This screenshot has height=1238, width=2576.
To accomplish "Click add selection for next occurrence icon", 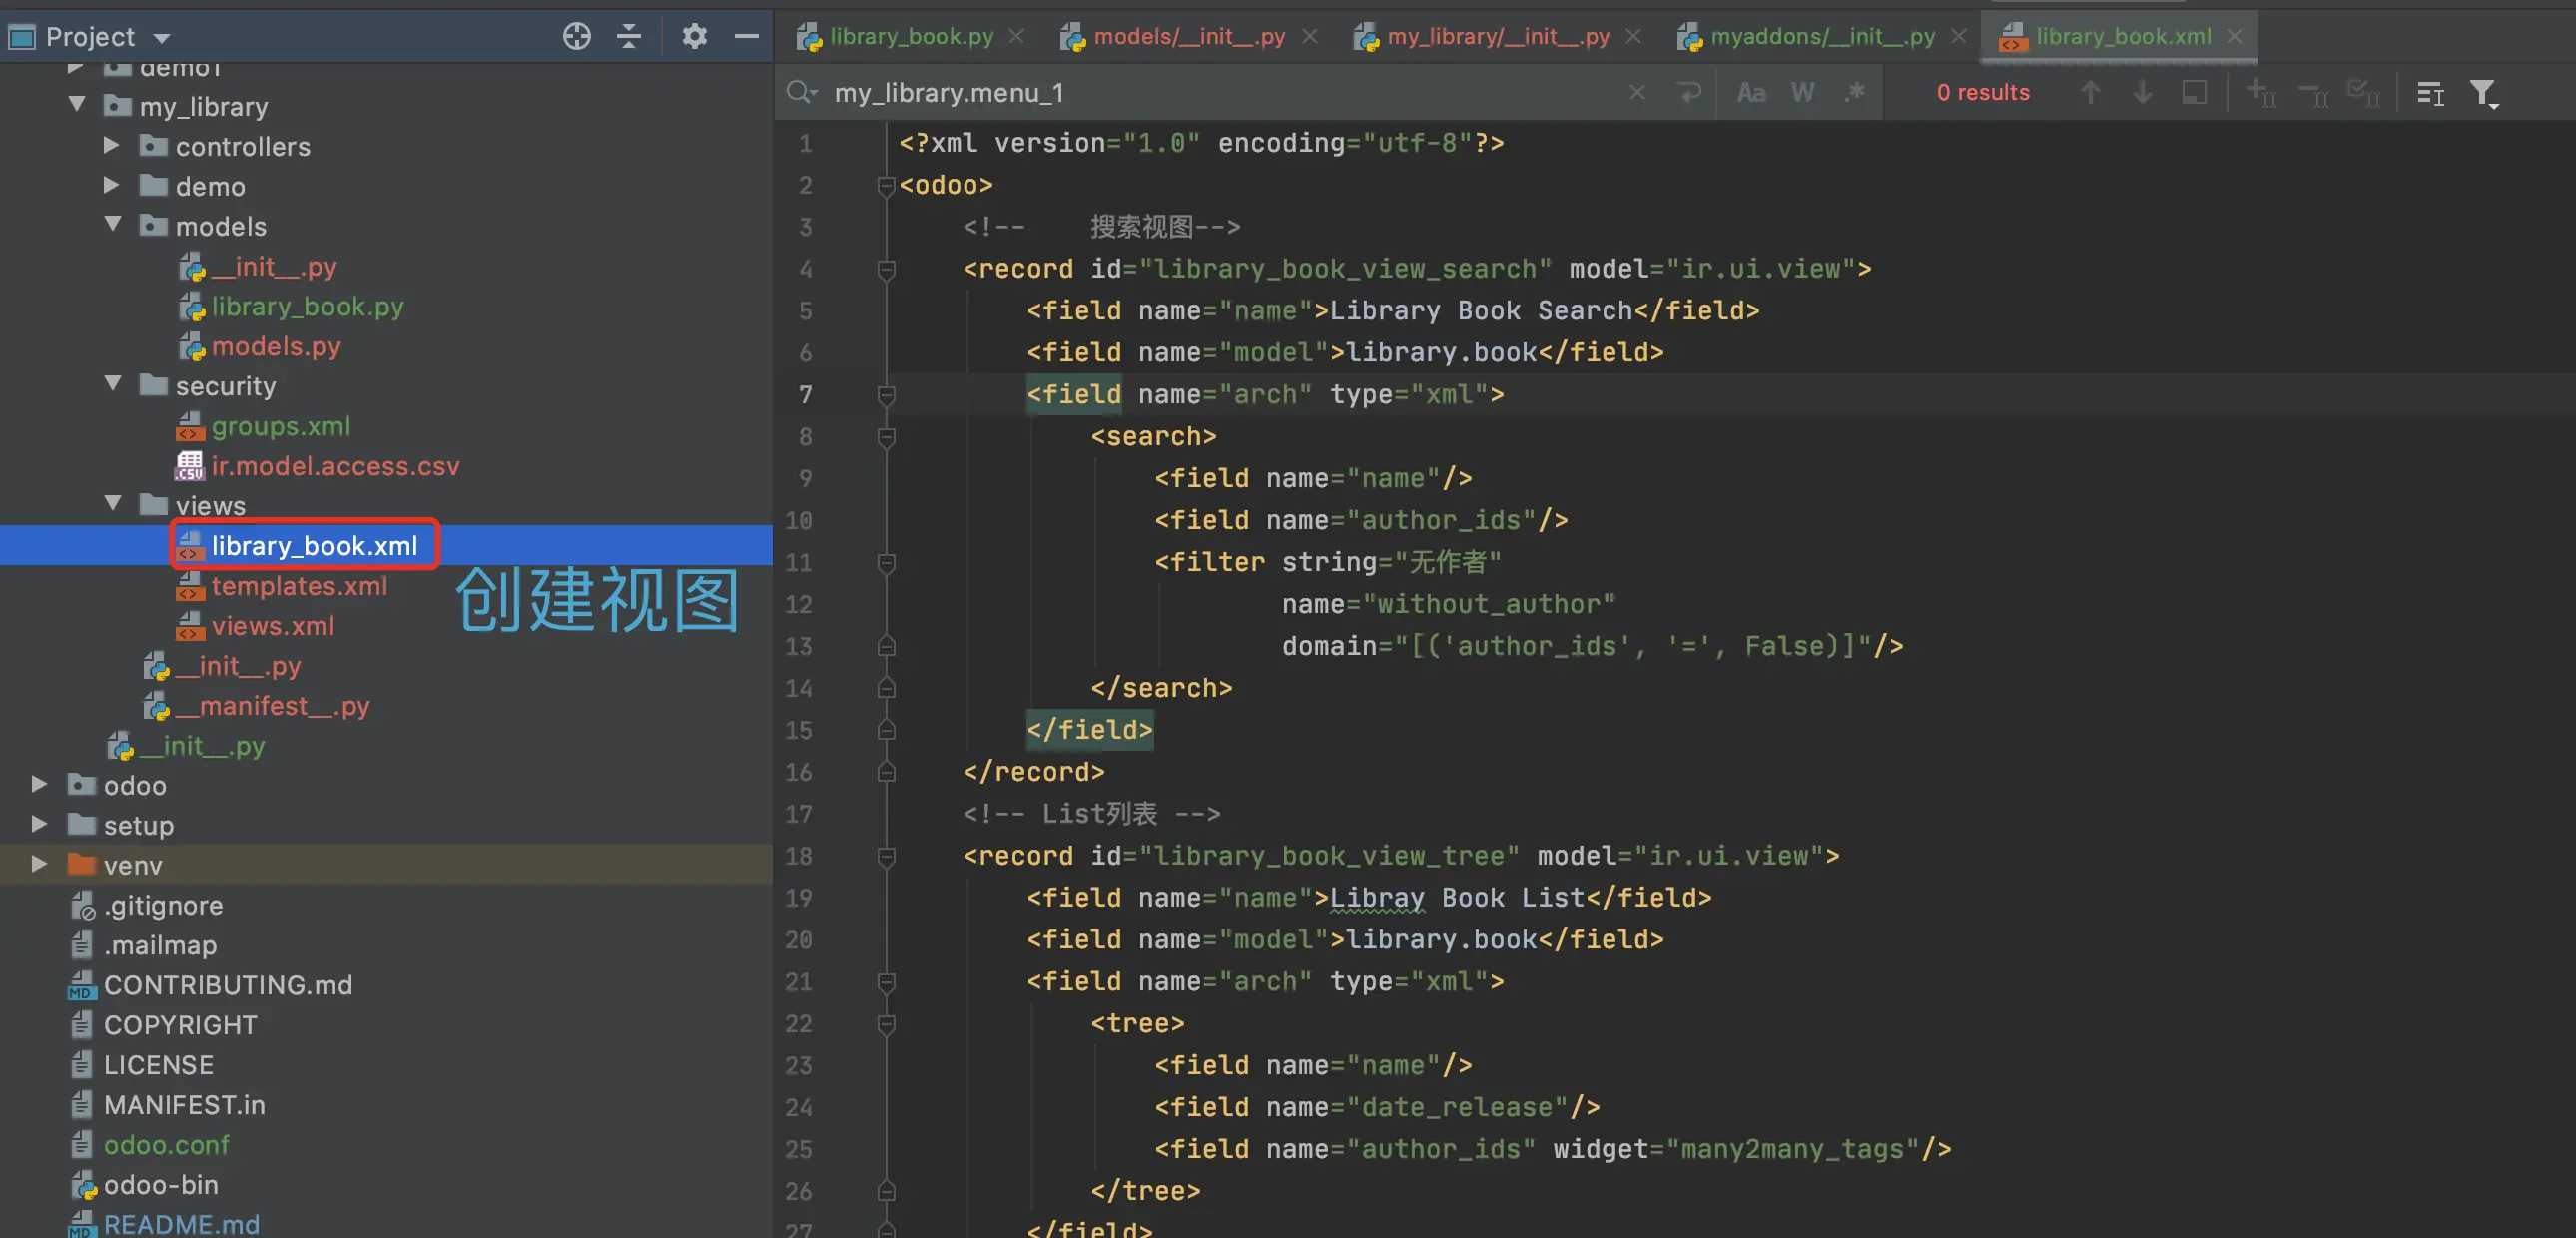I will click(2260, 93).
